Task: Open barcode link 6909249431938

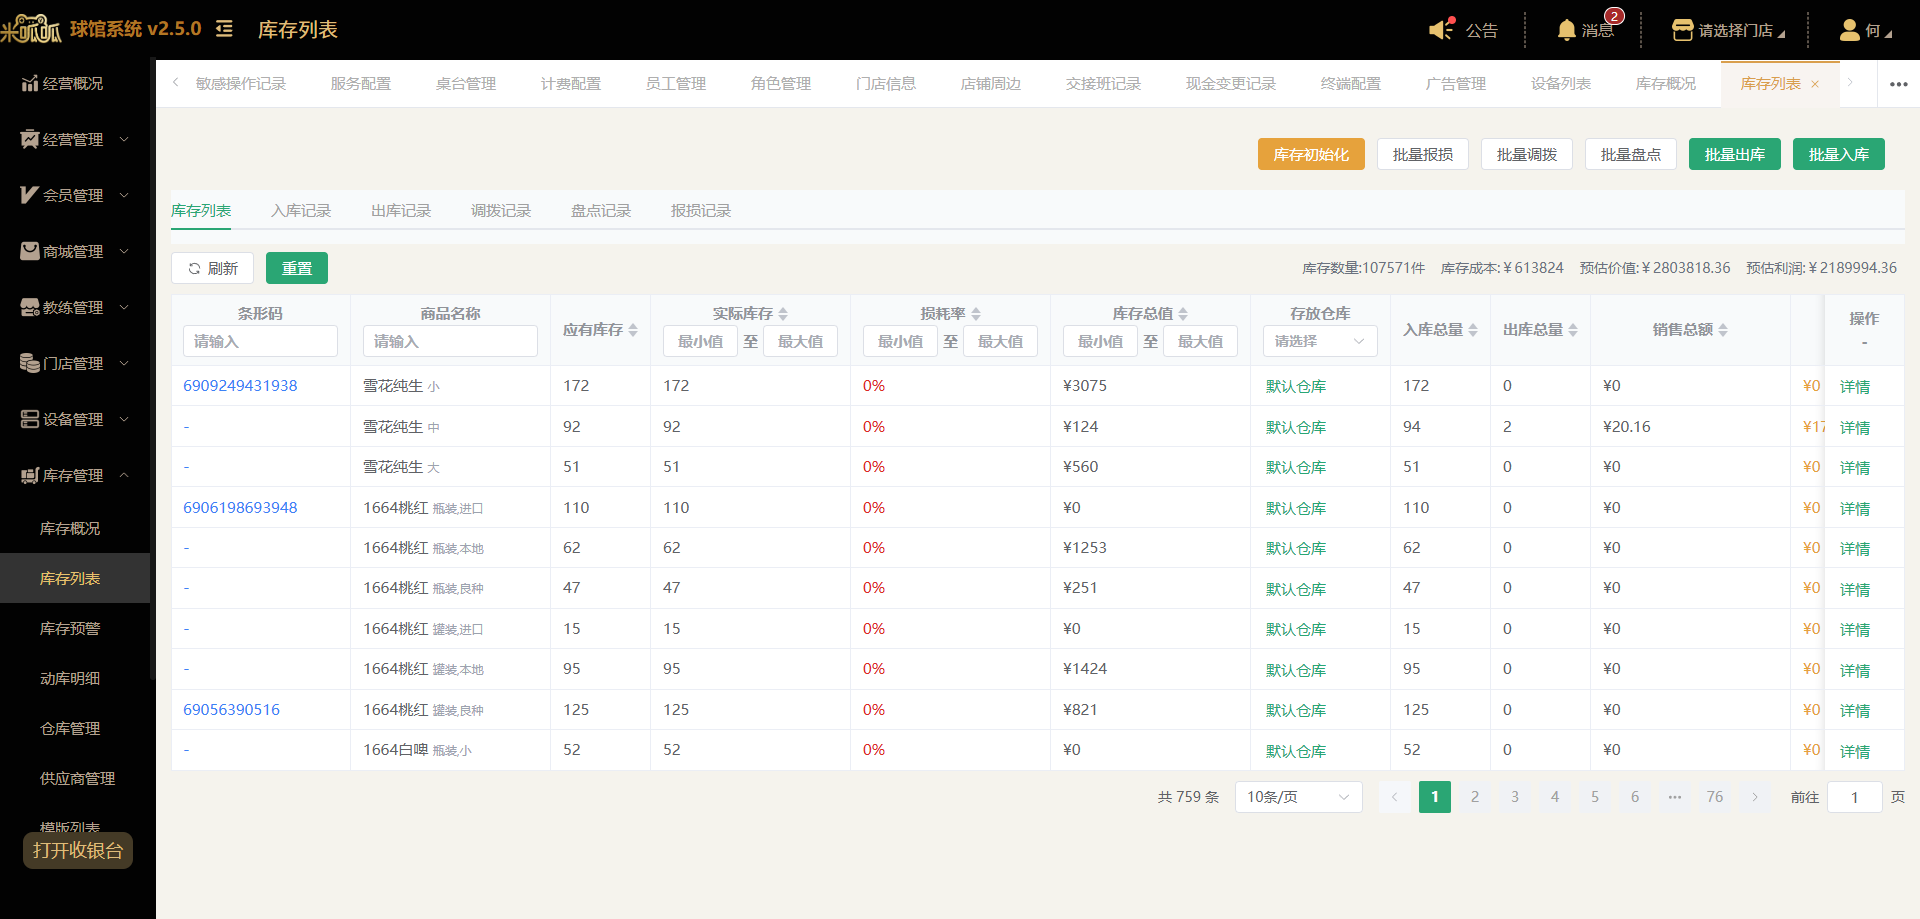Action: (240, 386)
